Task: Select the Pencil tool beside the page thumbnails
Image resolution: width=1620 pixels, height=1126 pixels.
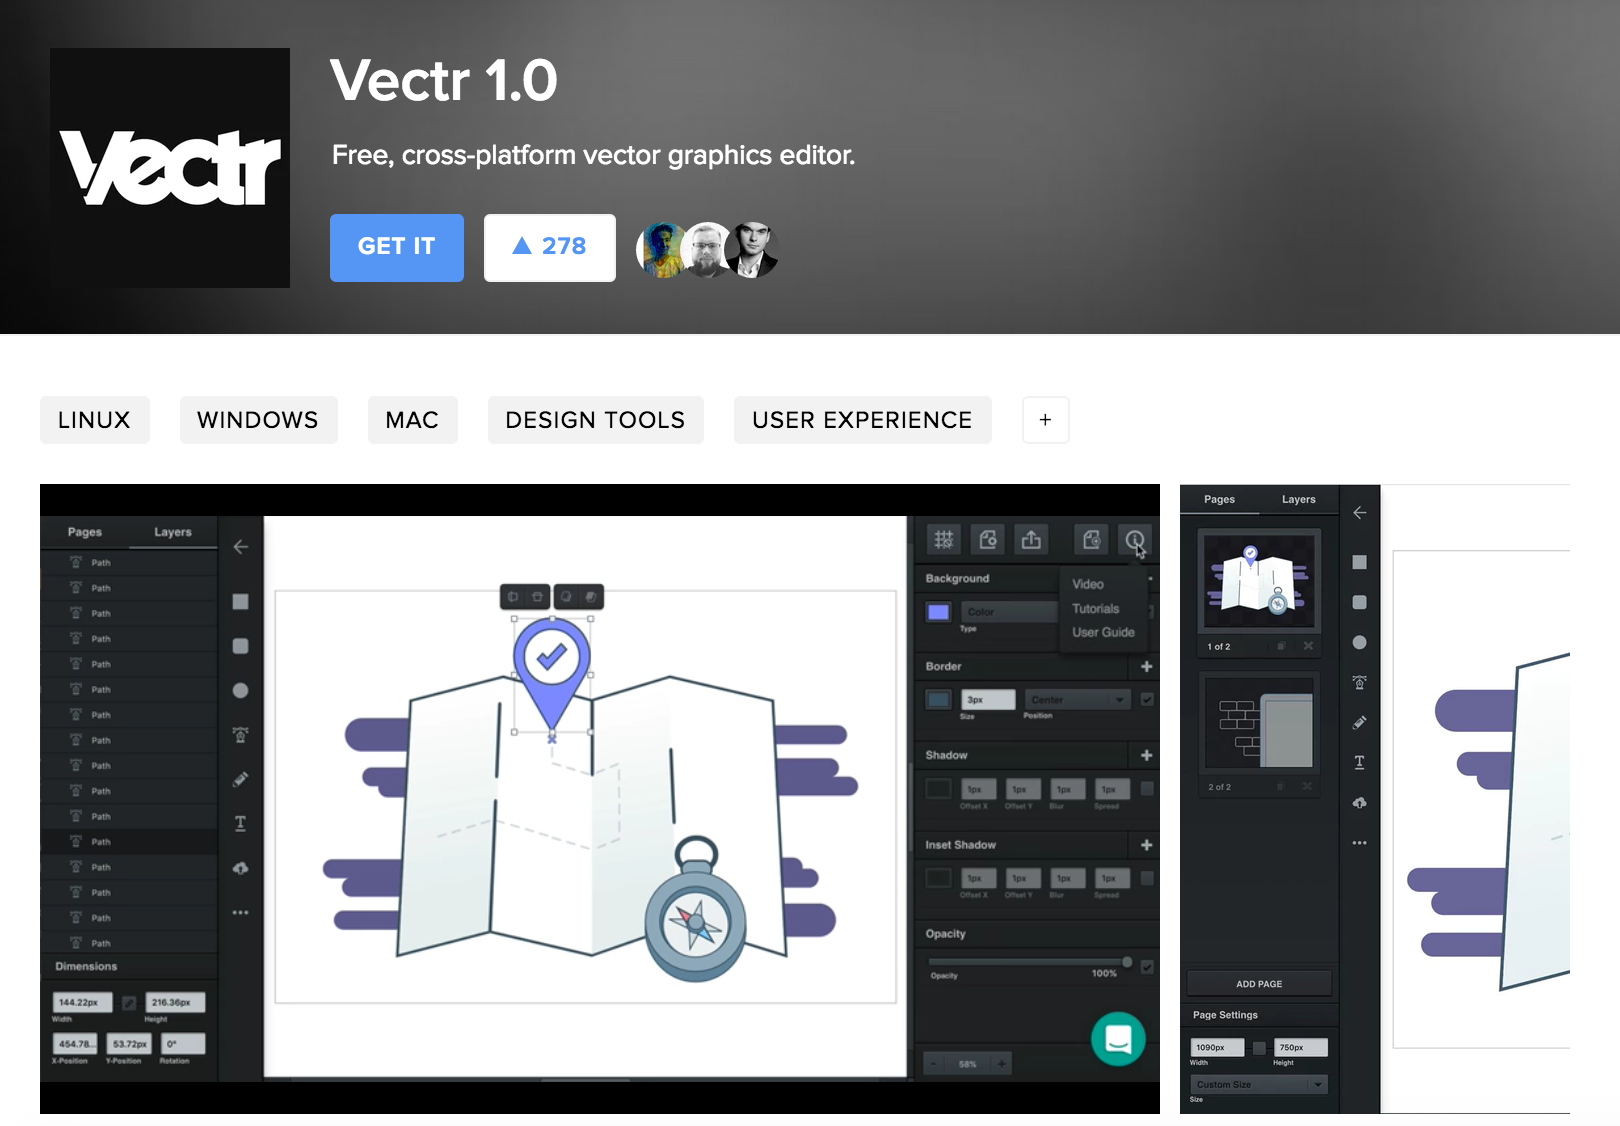Action: [x=1359, y=722]
